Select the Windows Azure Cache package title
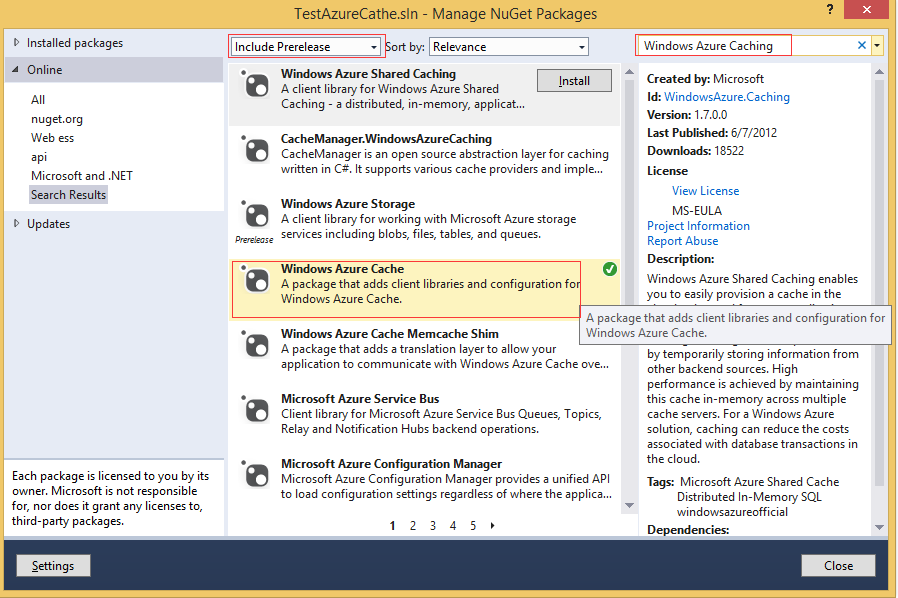Viewport: 898px width, 598px height. (342, 269)
